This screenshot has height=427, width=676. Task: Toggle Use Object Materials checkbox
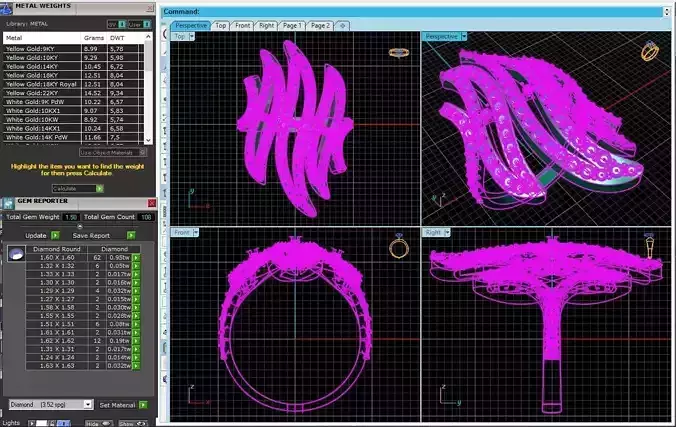click(x=142, y=152)
